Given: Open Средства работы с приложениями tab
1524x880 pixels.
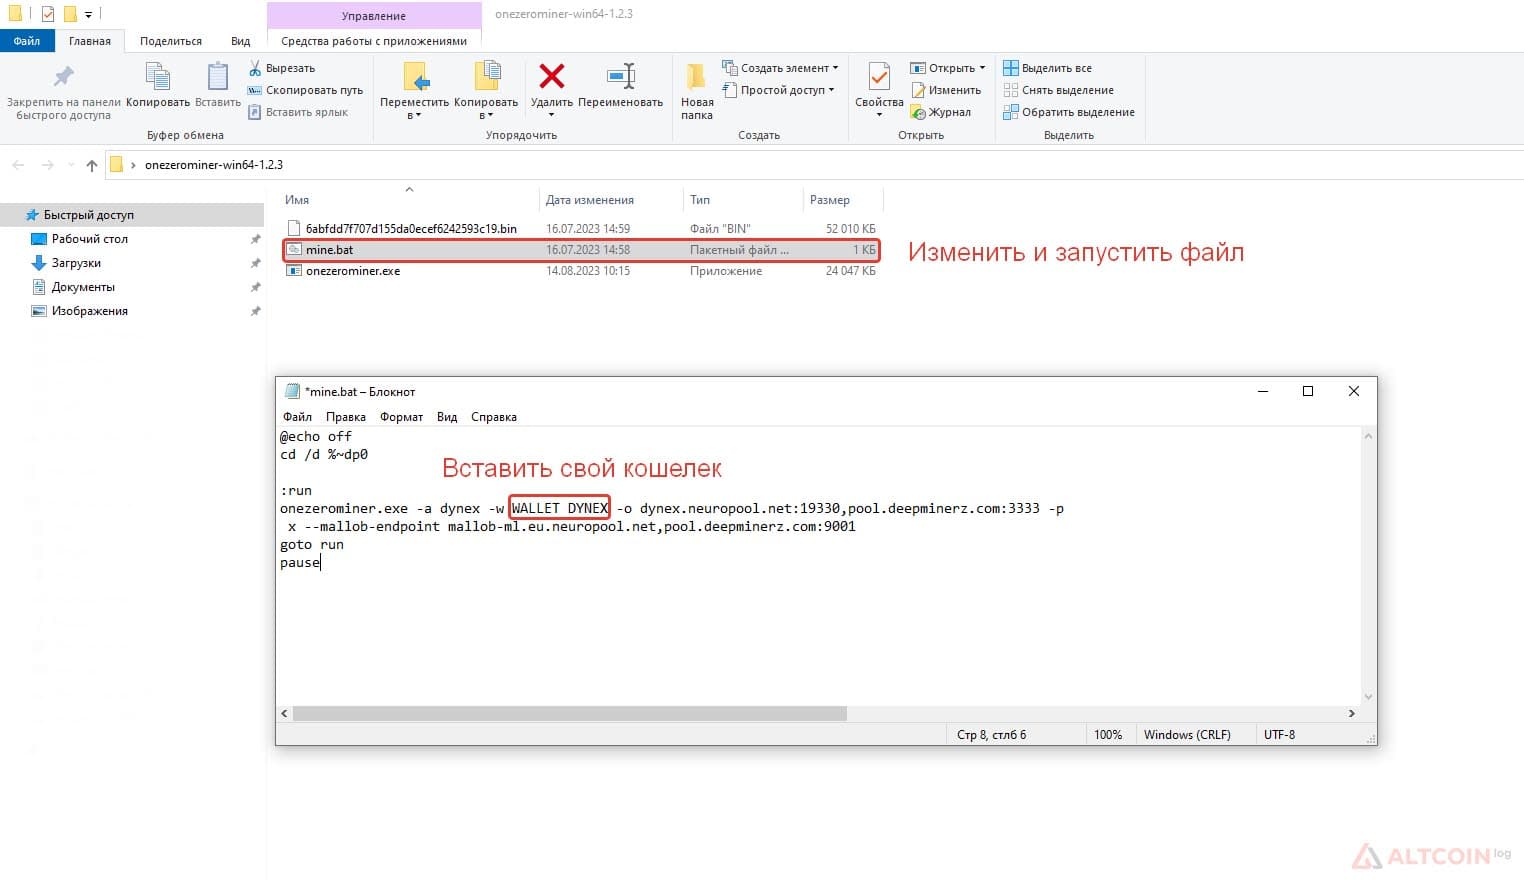Looking at the screenshot, I should [x=374, y=41].
